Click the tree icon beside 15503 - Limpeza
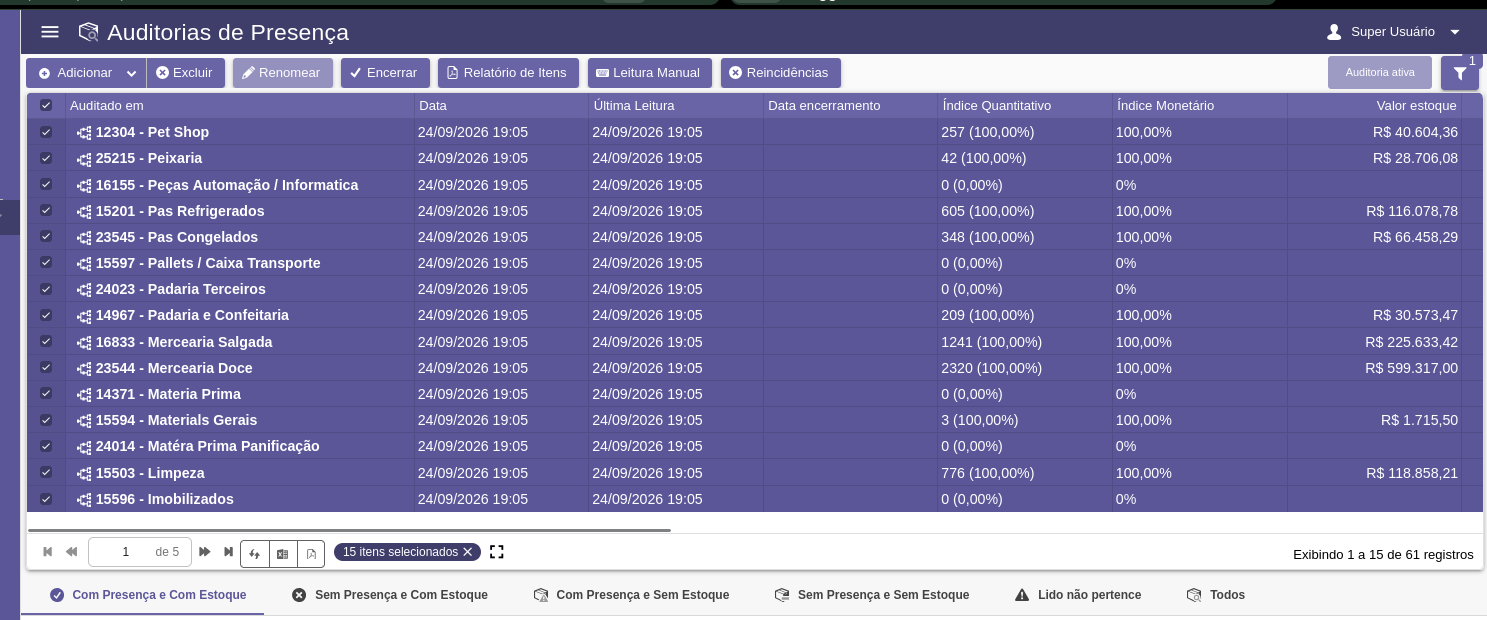The width and height of the screenshot is (1487, 620). (84, 473)
